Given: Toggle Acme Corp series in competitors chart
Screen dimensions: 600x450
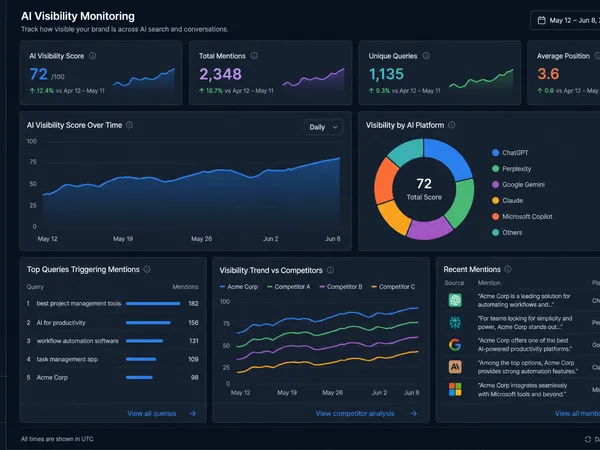Looking at the screenshot, I should point(239,287).
